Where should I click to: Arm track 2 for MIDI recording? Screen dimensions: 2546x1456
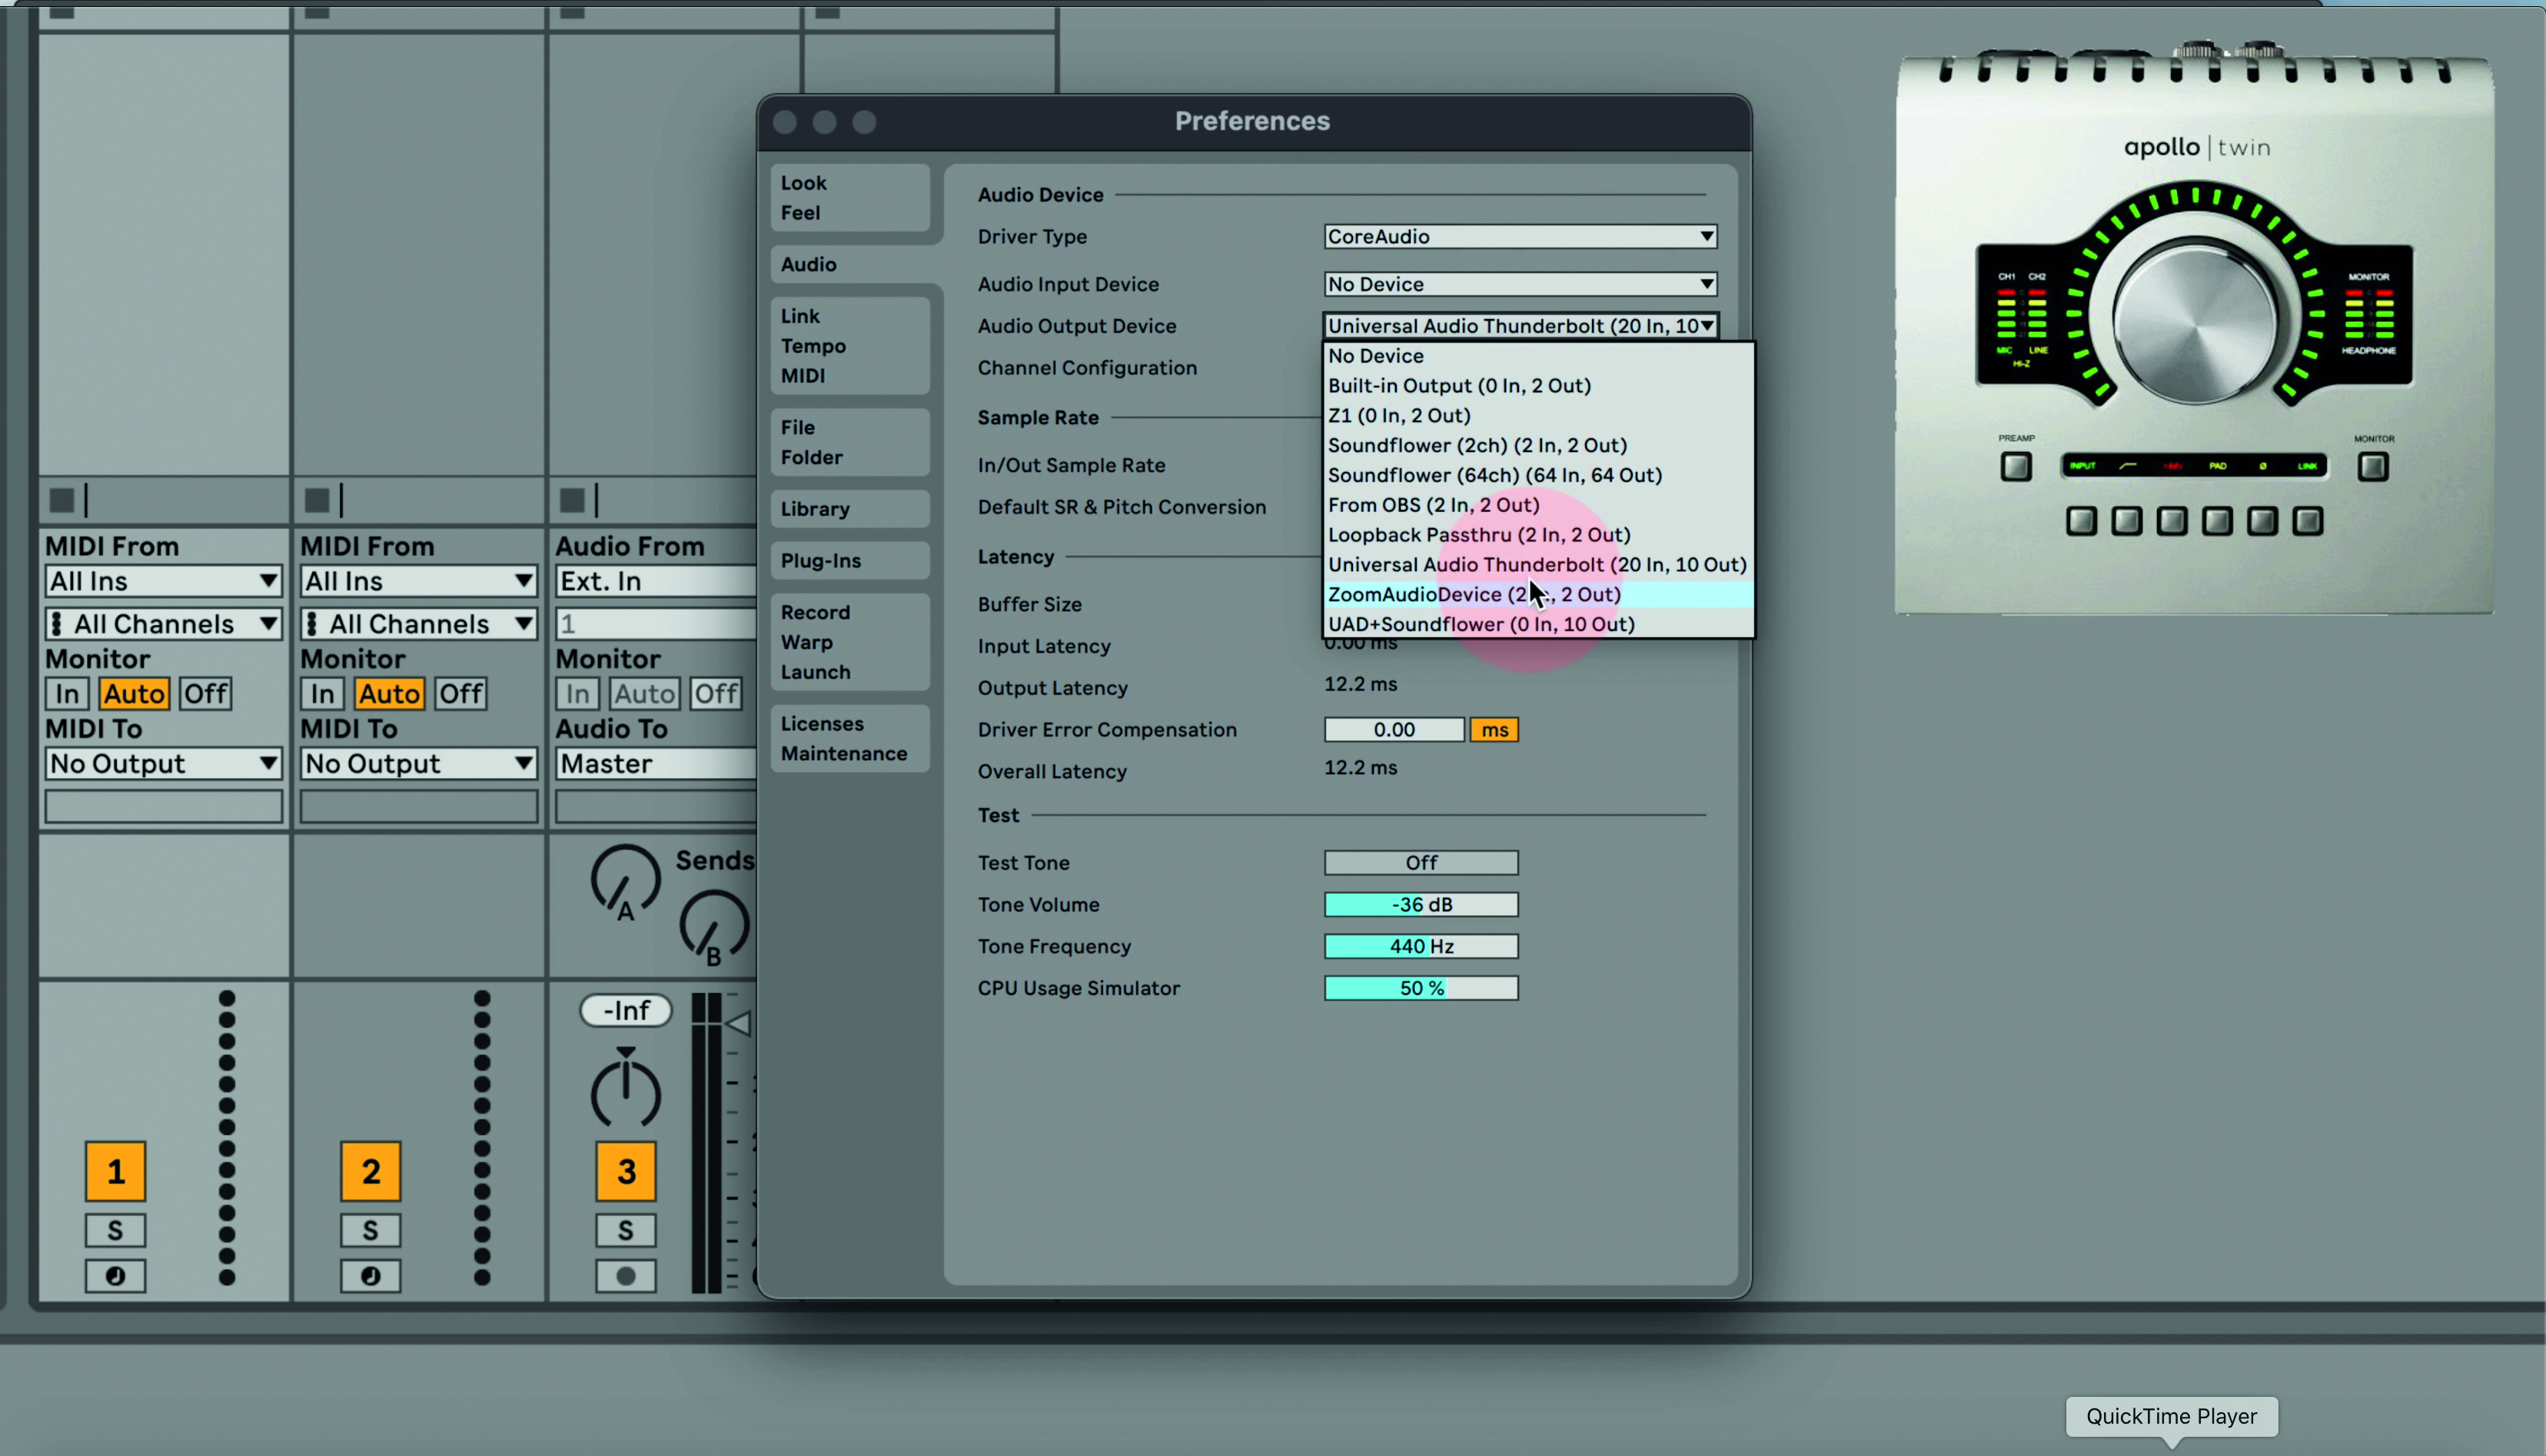click(371, 1277)
